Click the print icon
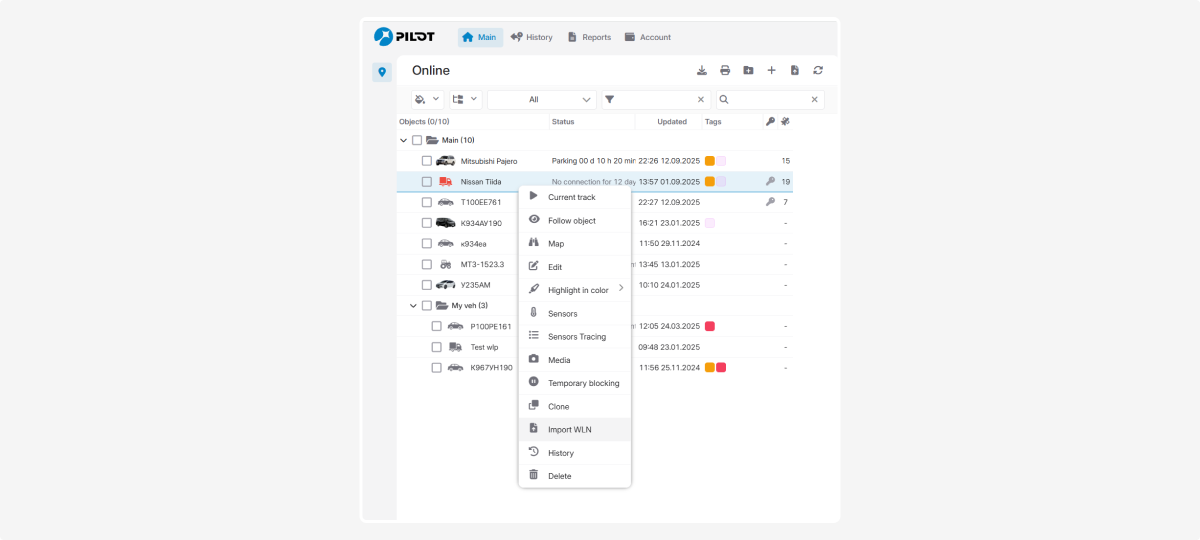The width and height of the screenshot is (1200, 540). pyautogui.click(x=725, y=70)
